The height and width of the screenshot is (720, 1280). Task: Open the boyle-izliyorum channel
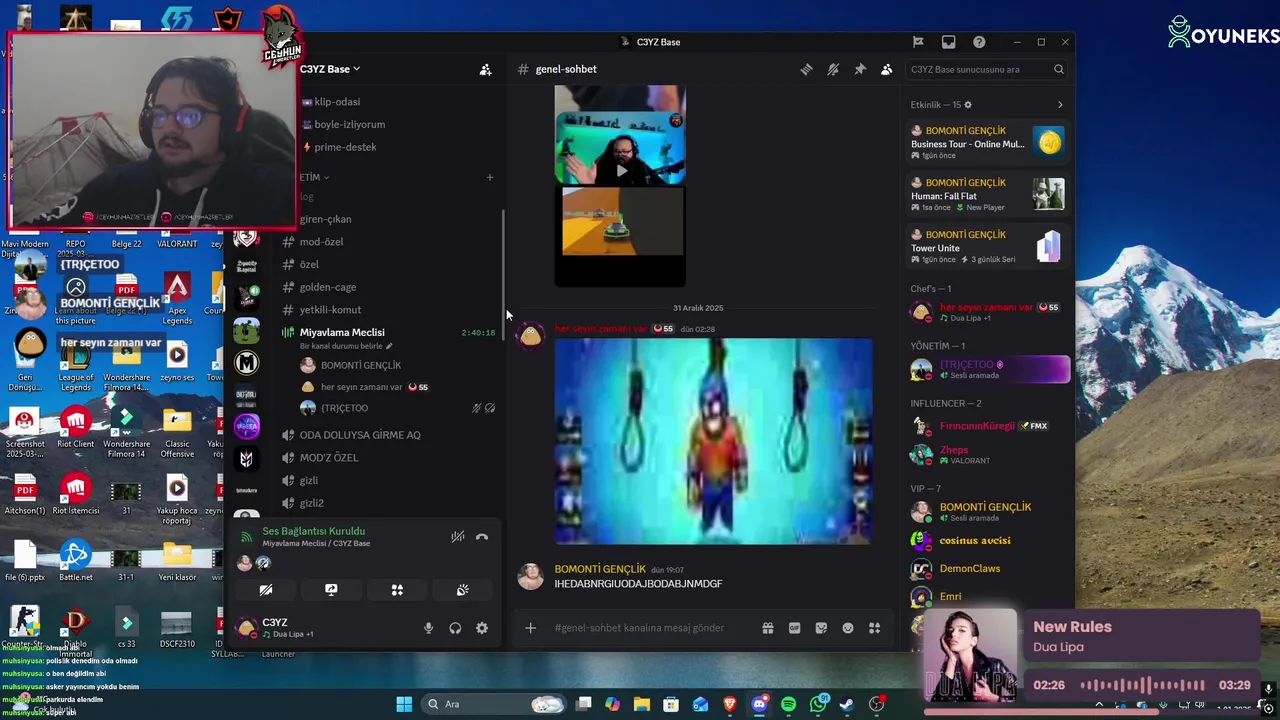(349, 125)
